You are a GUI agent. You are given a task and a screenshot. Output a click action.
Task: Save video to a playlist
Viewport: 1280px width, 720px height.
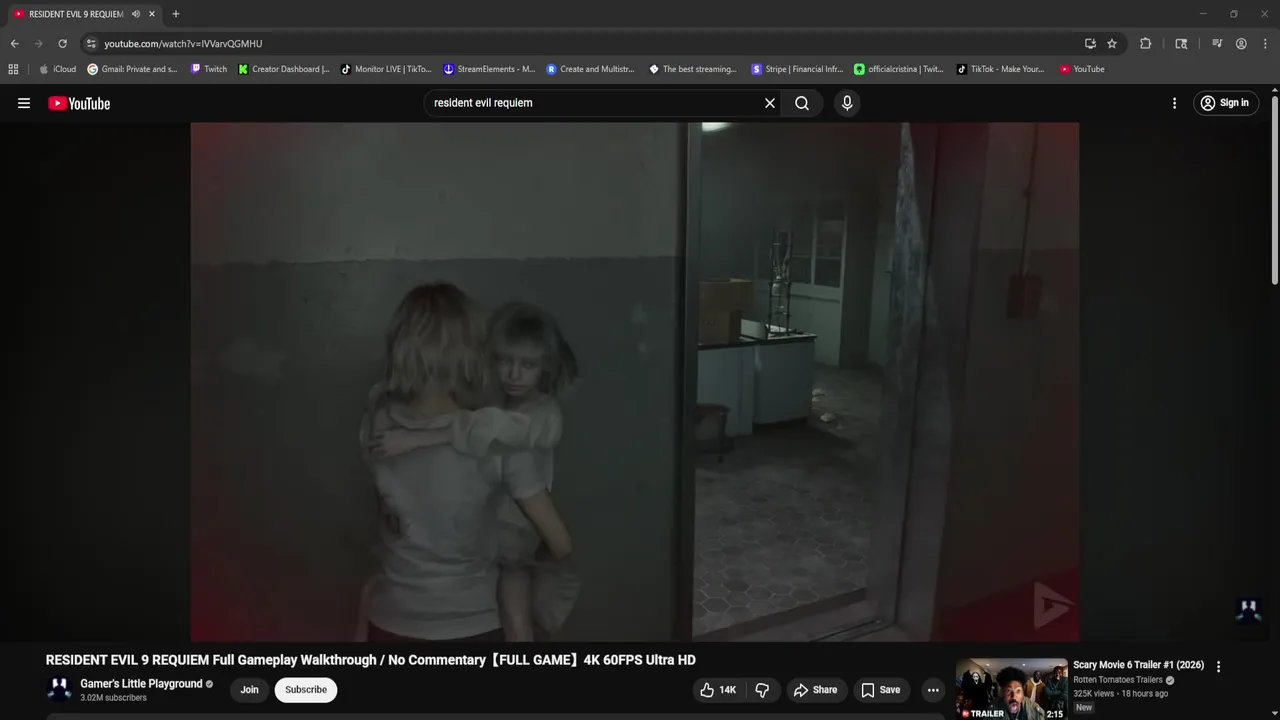tap(880, 690)
